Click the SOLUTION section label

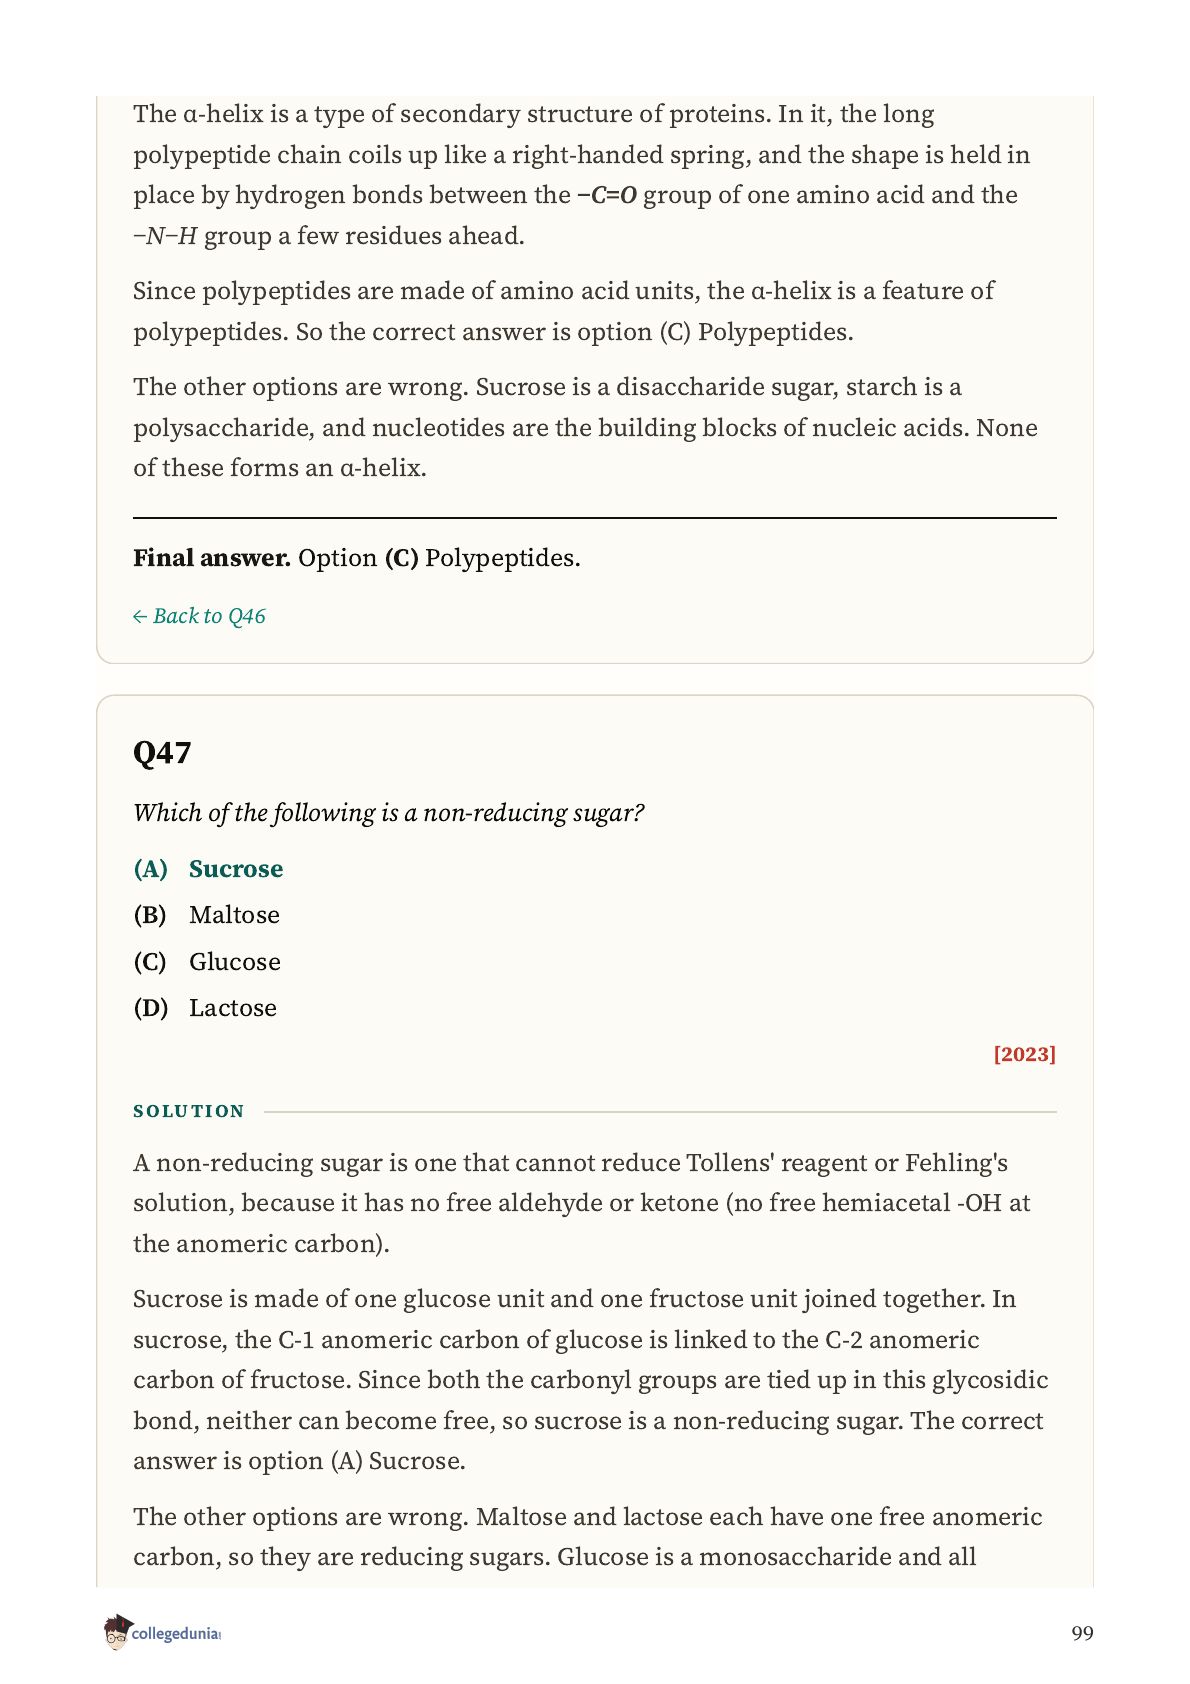click(189, 1111)
